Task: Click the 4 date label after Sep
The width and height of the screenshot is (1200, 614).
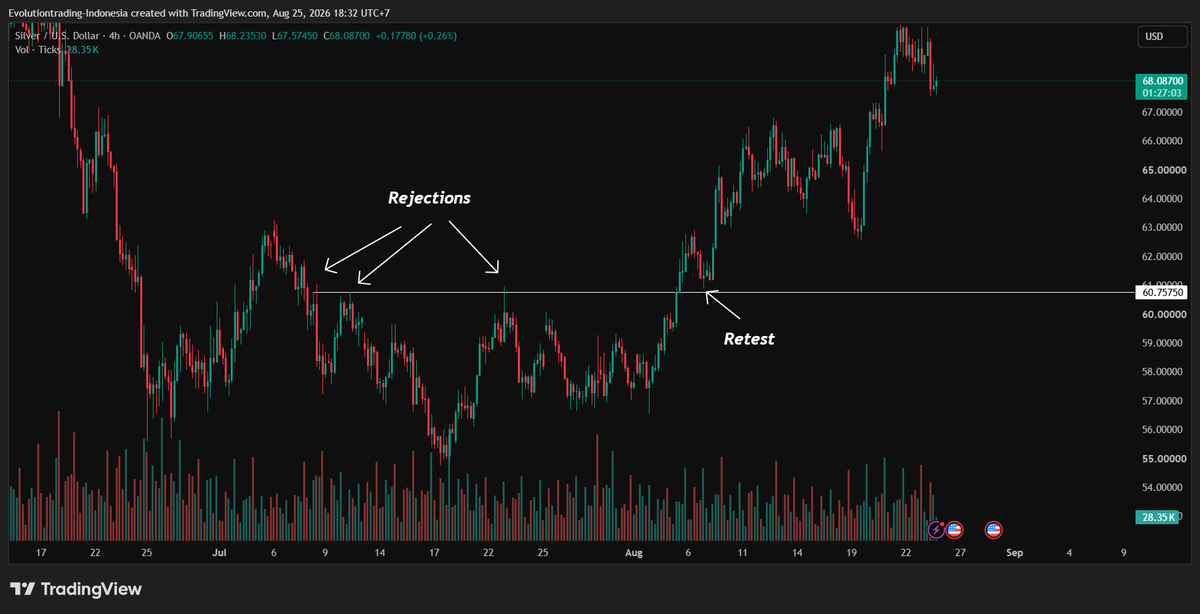Action: (1069, 552)
